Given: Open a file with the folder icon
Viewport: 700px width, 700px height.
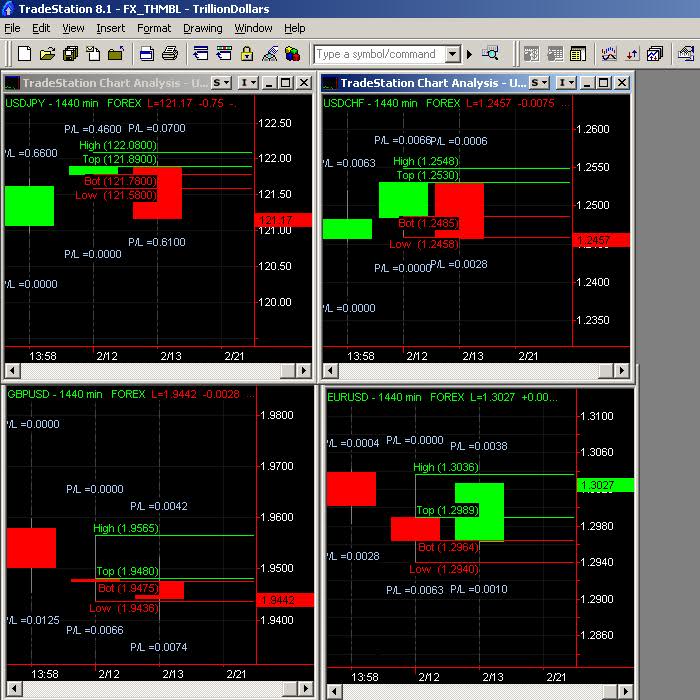Looking at the screenshot, I should 47,54.
